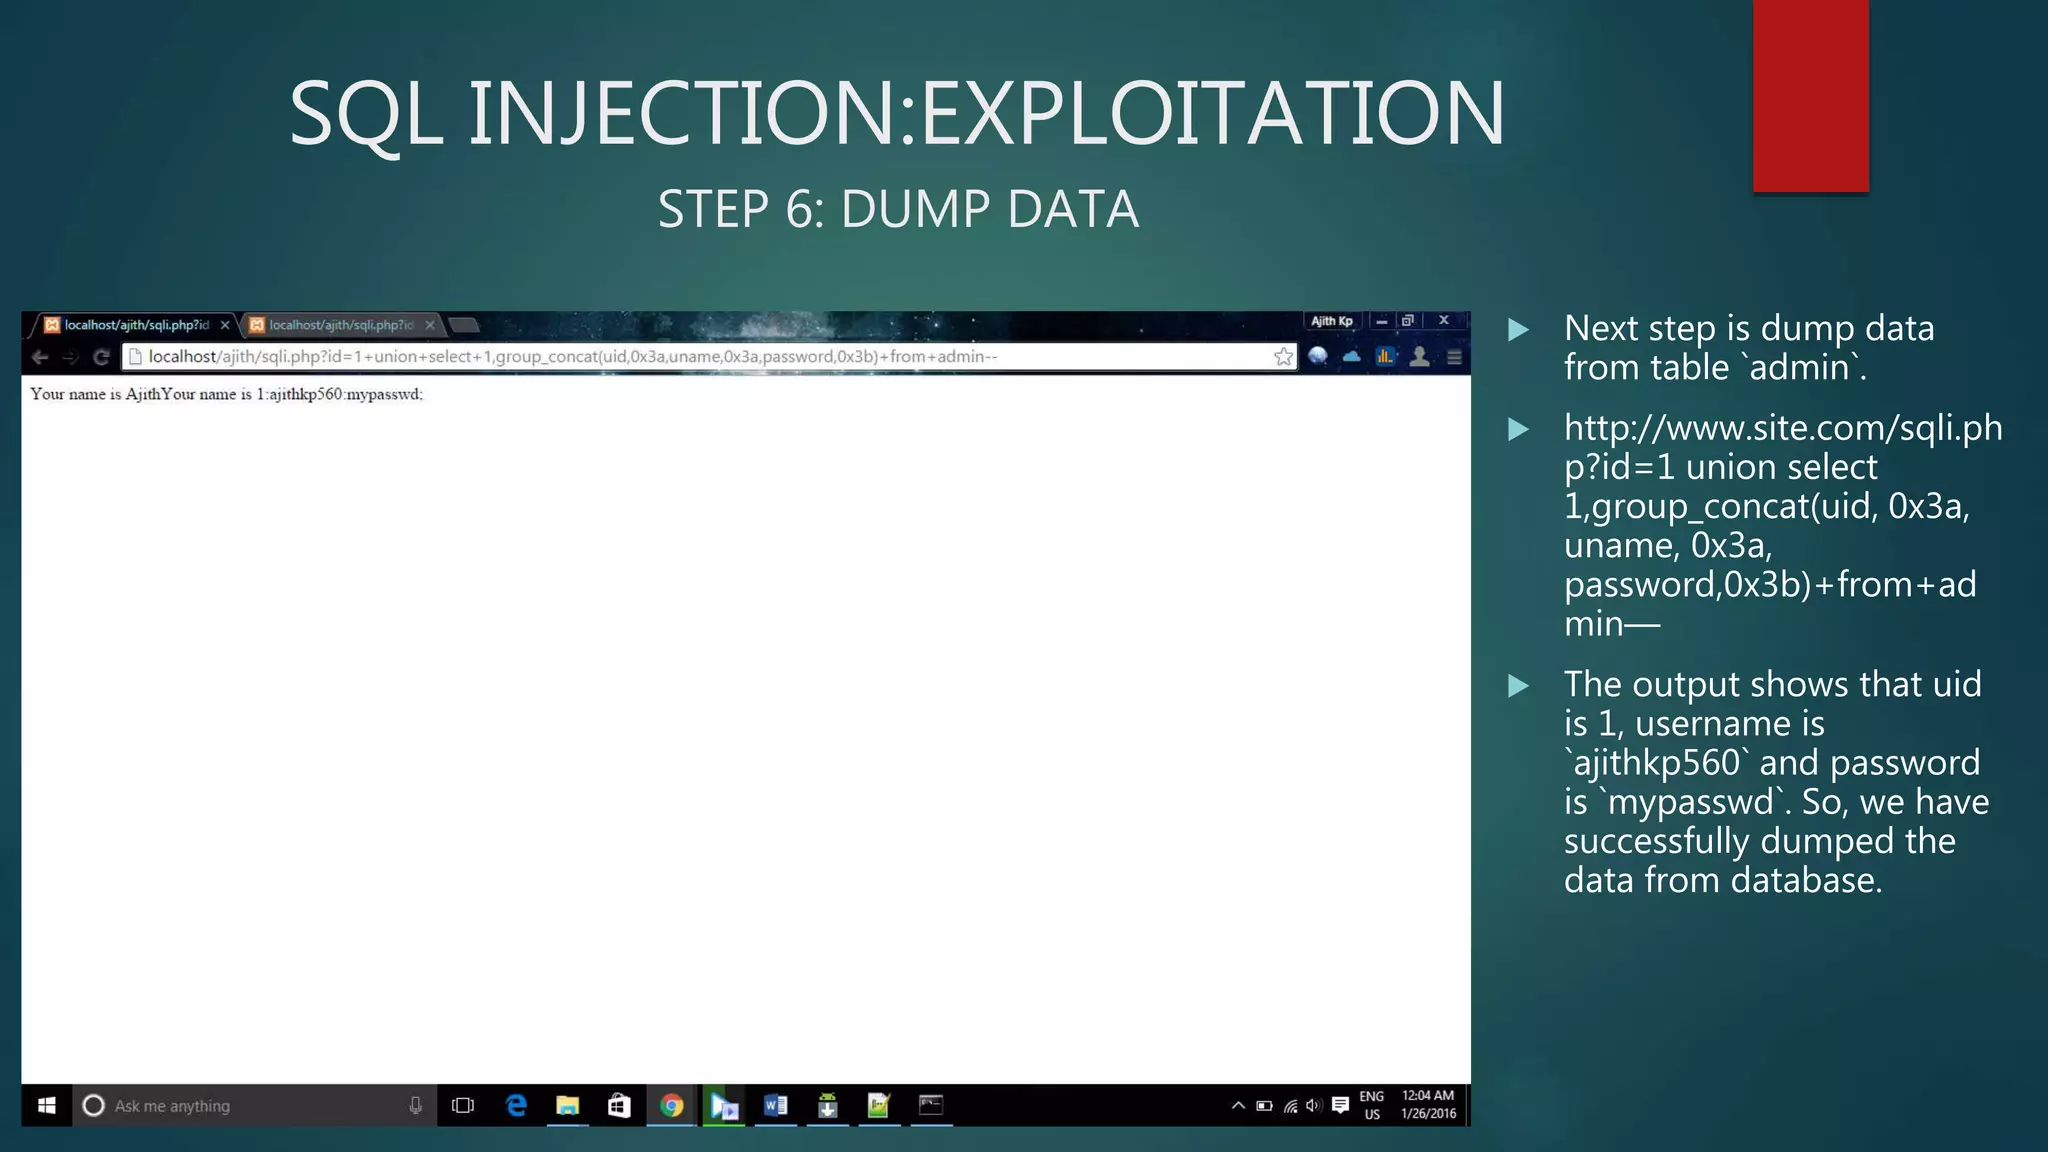Open the Chrome hamburger menu
This screenshot has height=1152, width=2048.
1454,357
